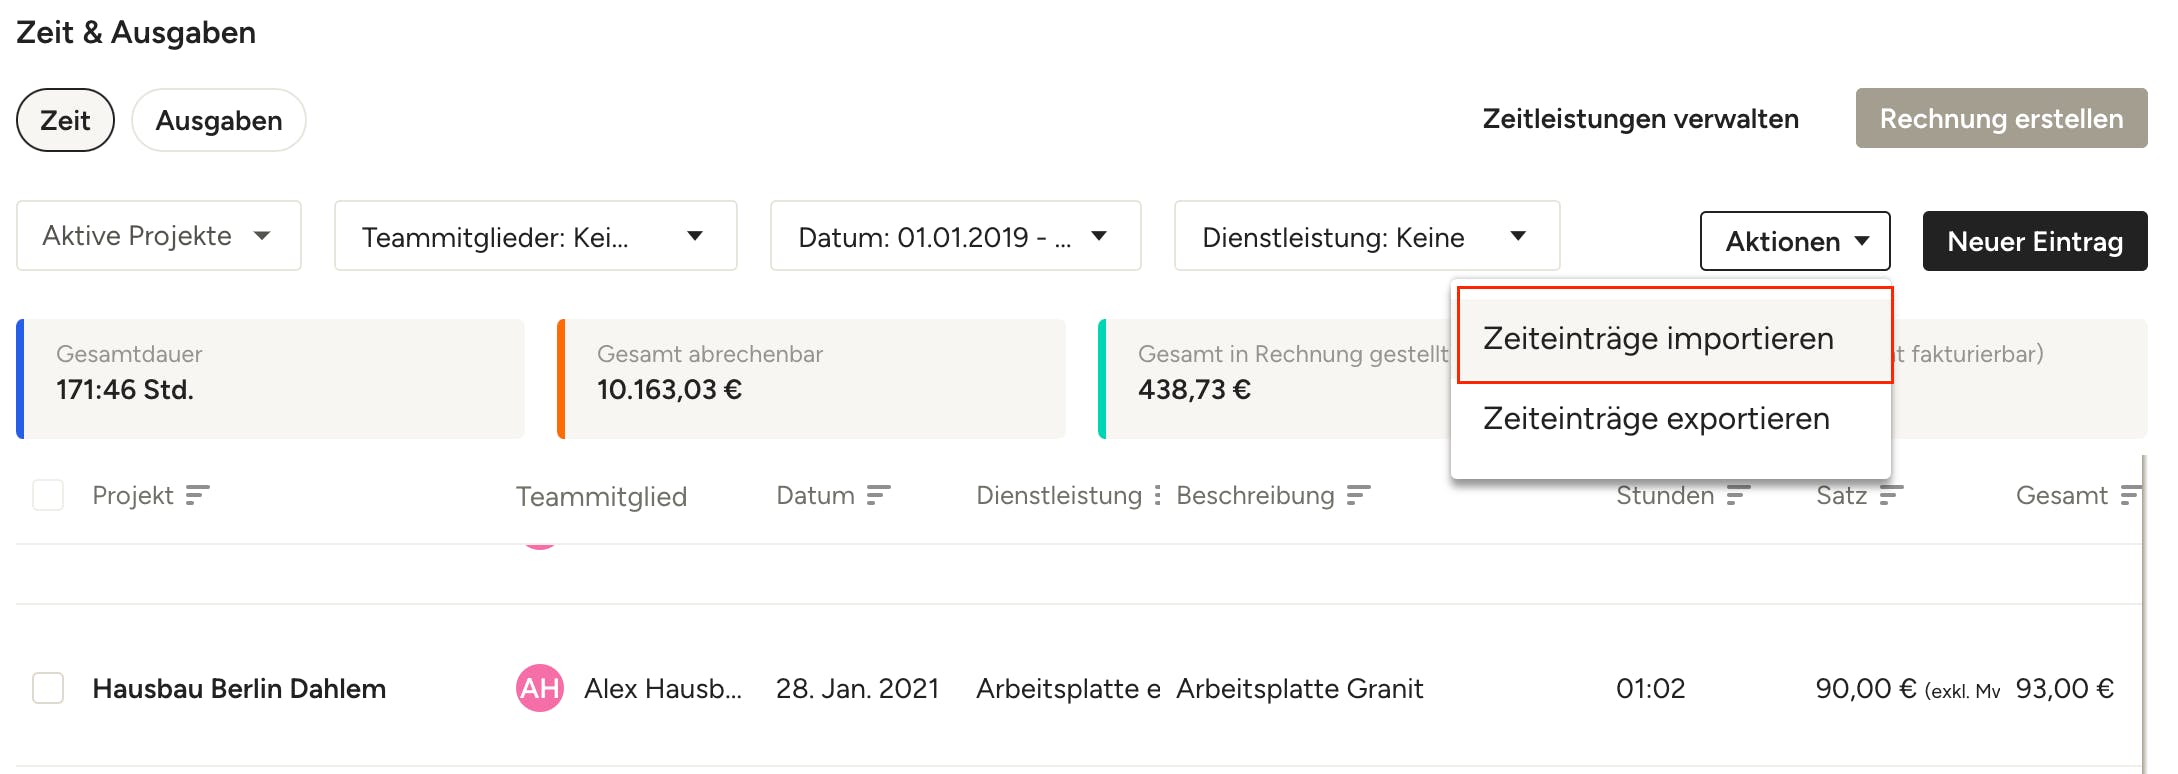Open Zeitleistungen verwalten link
The width and height of the screenshot is (2178, 774).
click(x=1640, y=119)
